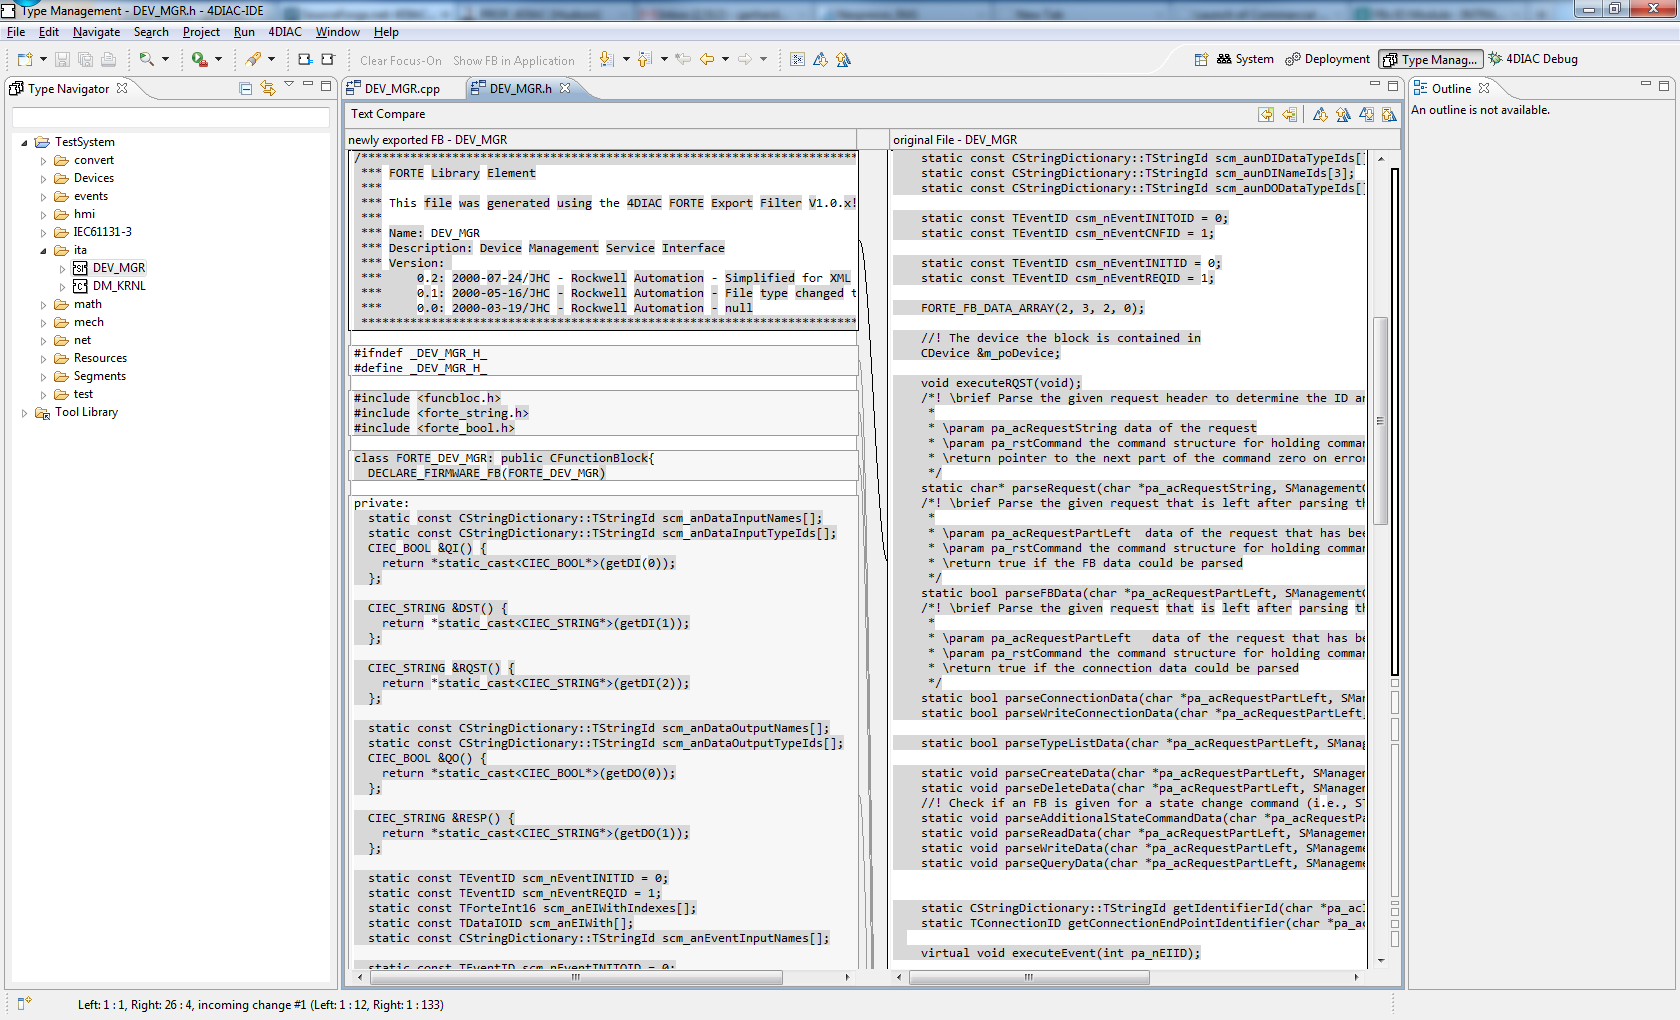Click the grayed-out Save All toolbar icon
The height and width of the screenshot is (1020, 1680).
pos(85,60)
